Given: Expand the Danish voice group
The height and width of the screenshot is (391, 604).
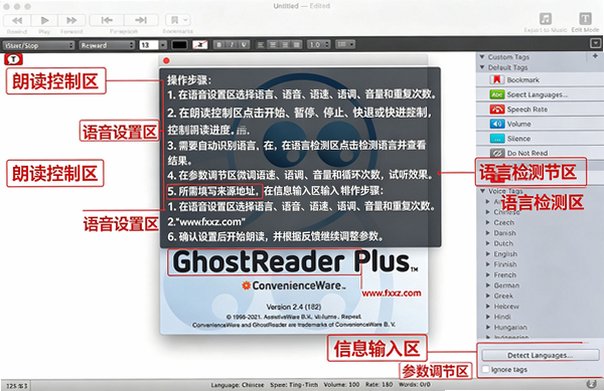Looking at the screenshot, I should (488, 233).
